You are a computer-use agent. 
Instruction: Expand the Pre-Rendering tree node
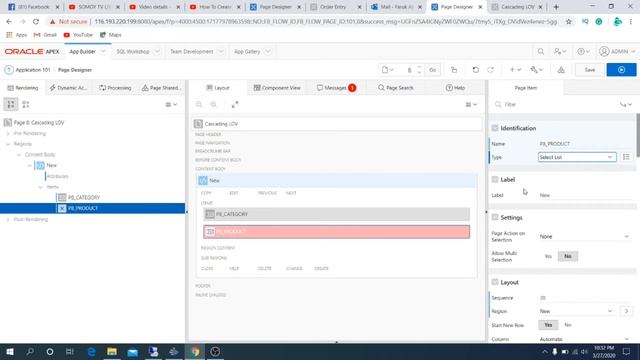click(x=8, y=133)
